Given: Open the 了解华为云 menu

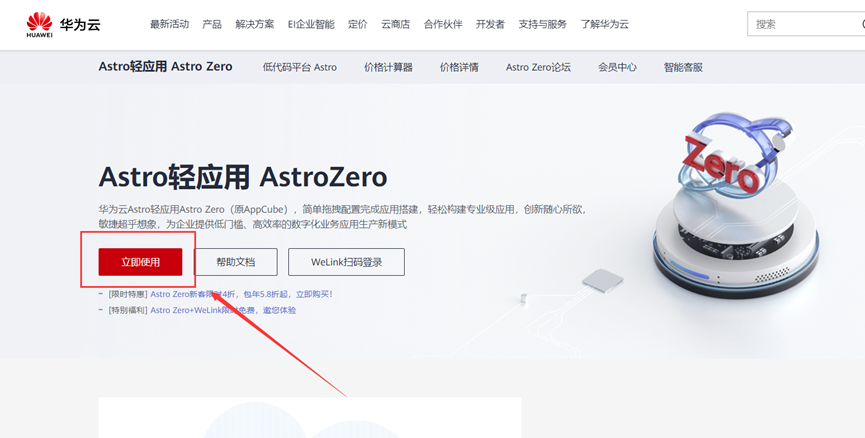Looking at the screenshot, I should 605,24.
